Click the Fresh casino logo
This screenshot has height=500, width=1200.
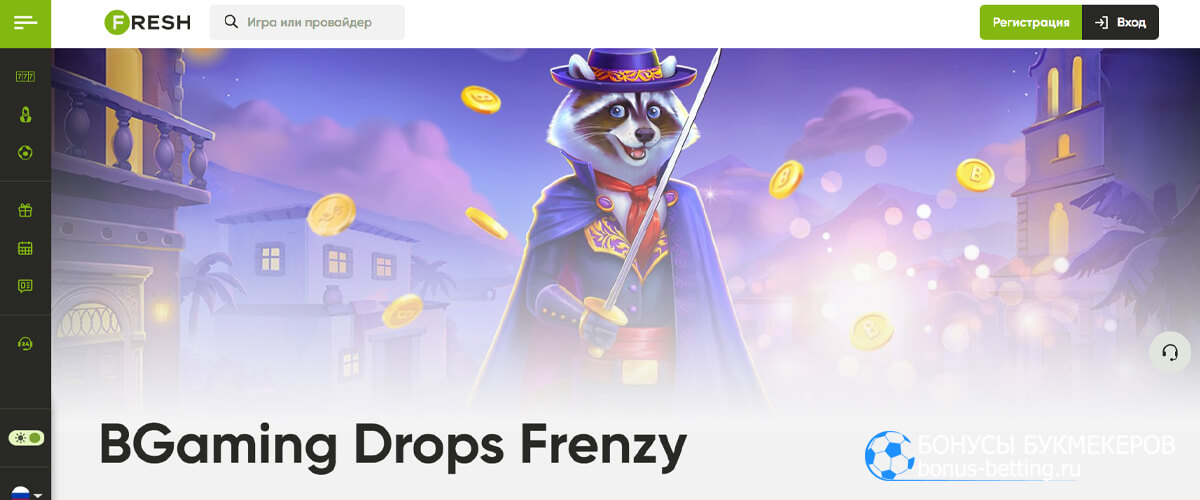pyautogui.click(x=147, y=22)
